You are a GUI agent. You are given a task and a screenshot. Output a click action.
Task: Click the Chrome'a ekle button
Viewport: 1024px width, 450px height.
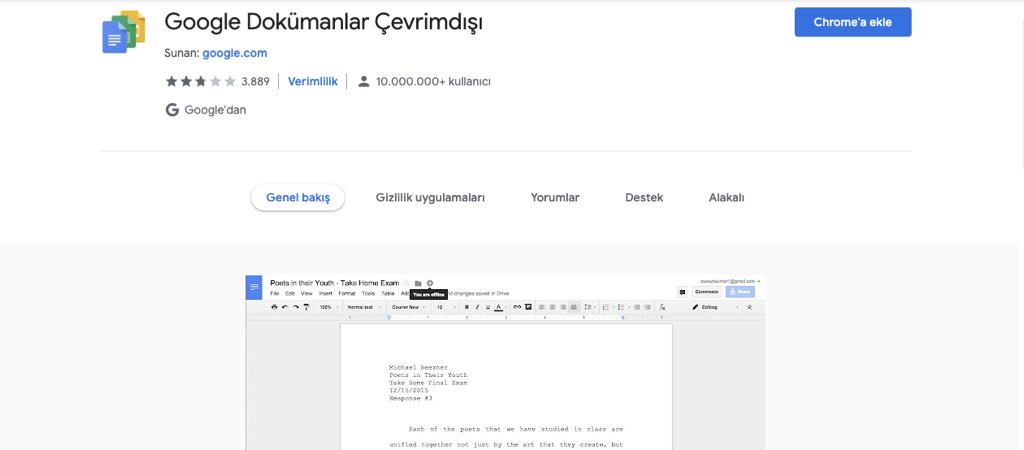coord(853,22)
